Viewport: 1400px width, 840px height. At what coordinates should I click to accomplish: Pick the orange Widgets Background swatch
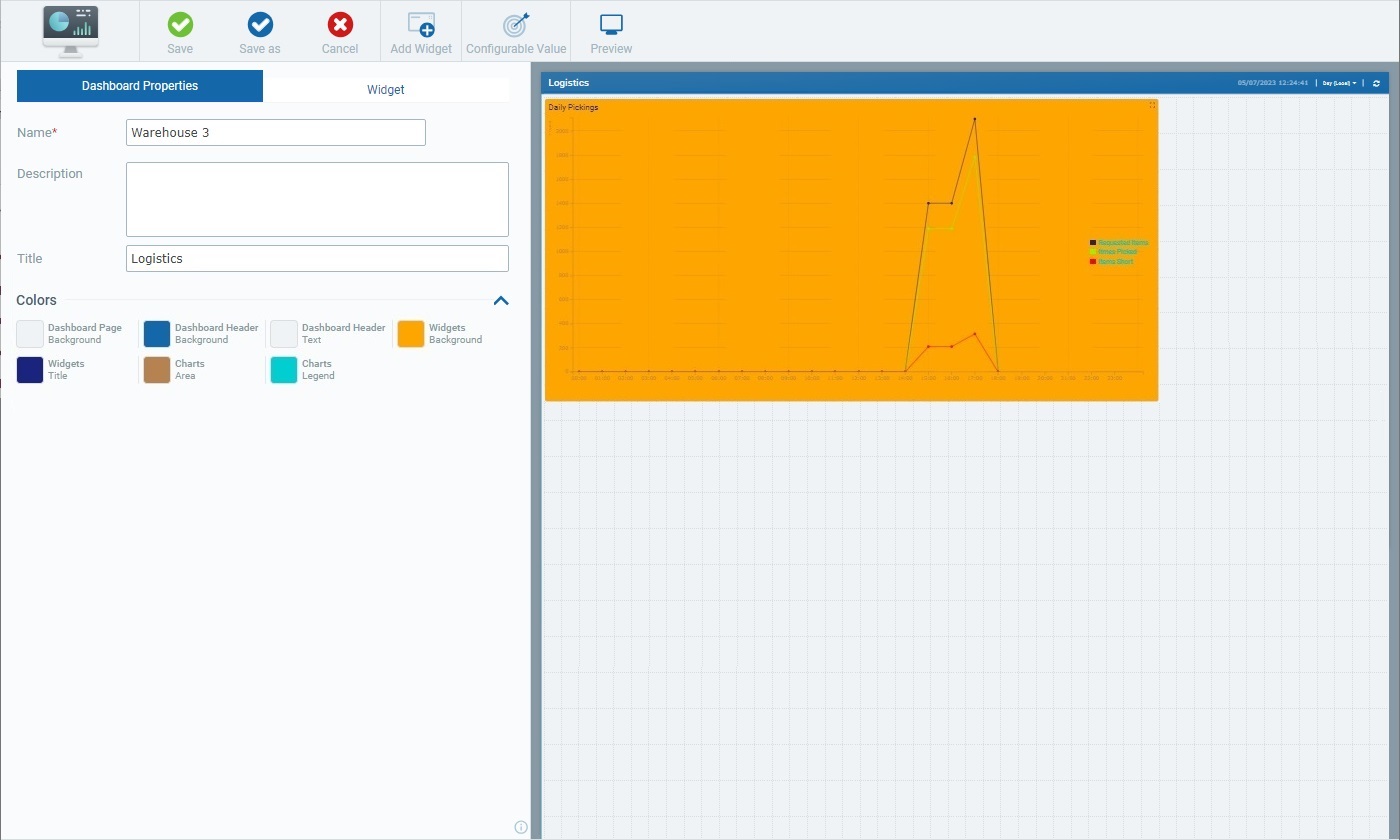(x=411, y=334)
